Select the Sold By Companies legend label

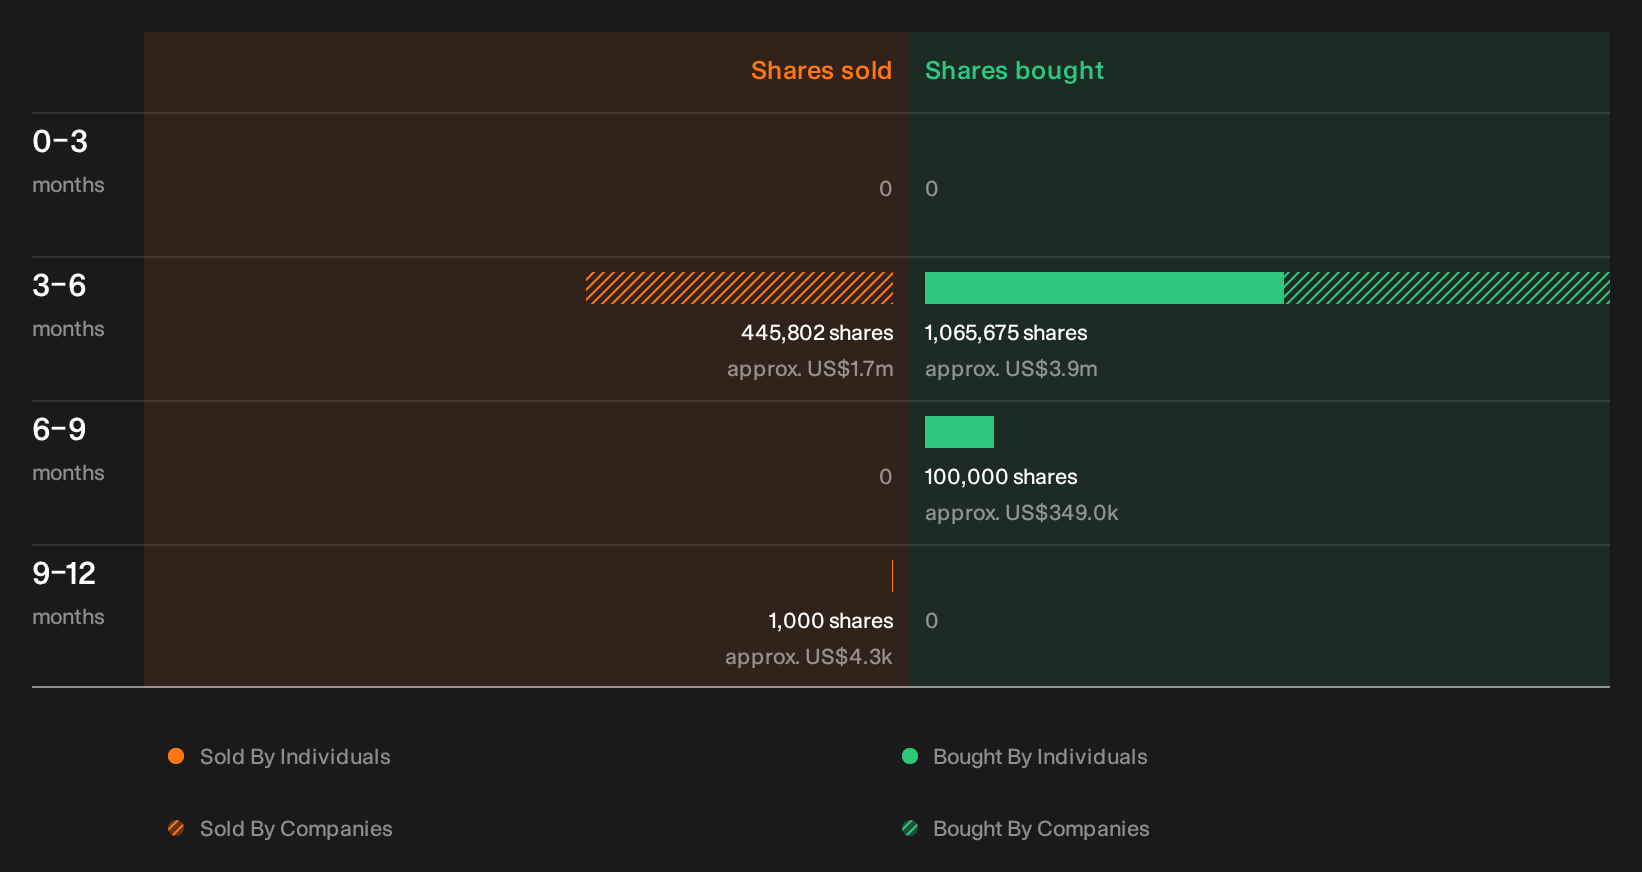296,829
